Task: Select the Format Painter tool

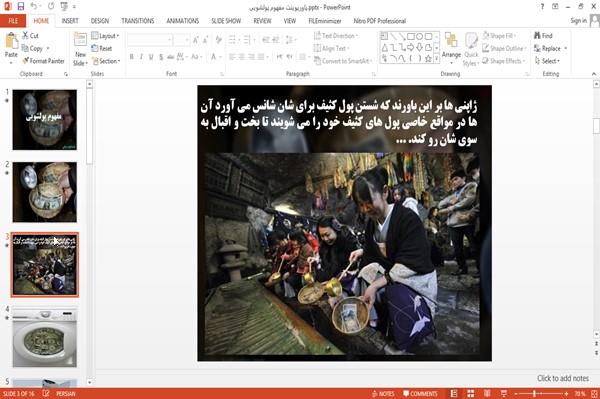Action: [43, 61]
